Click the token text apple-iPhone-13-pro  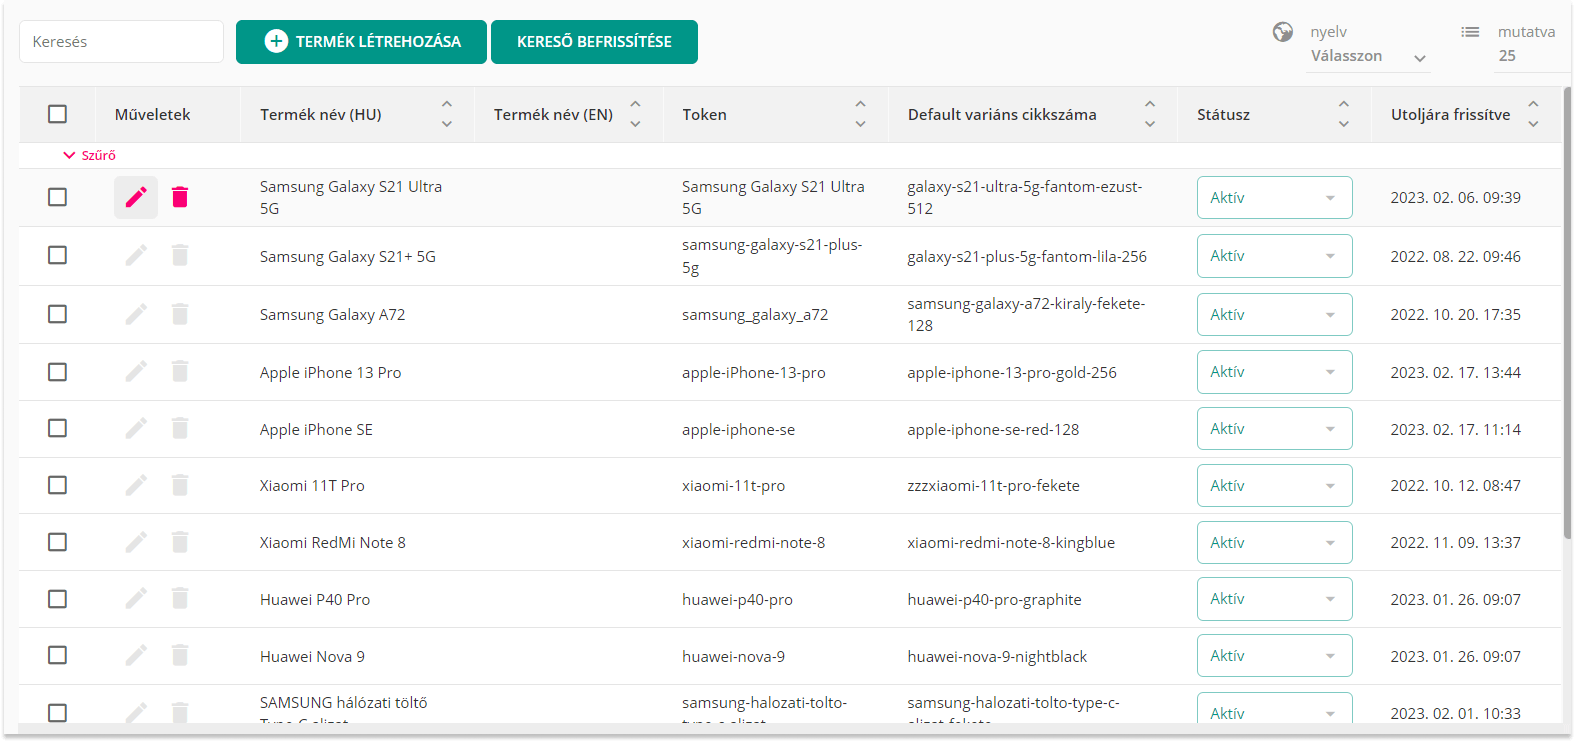click(x=754, y=373)
